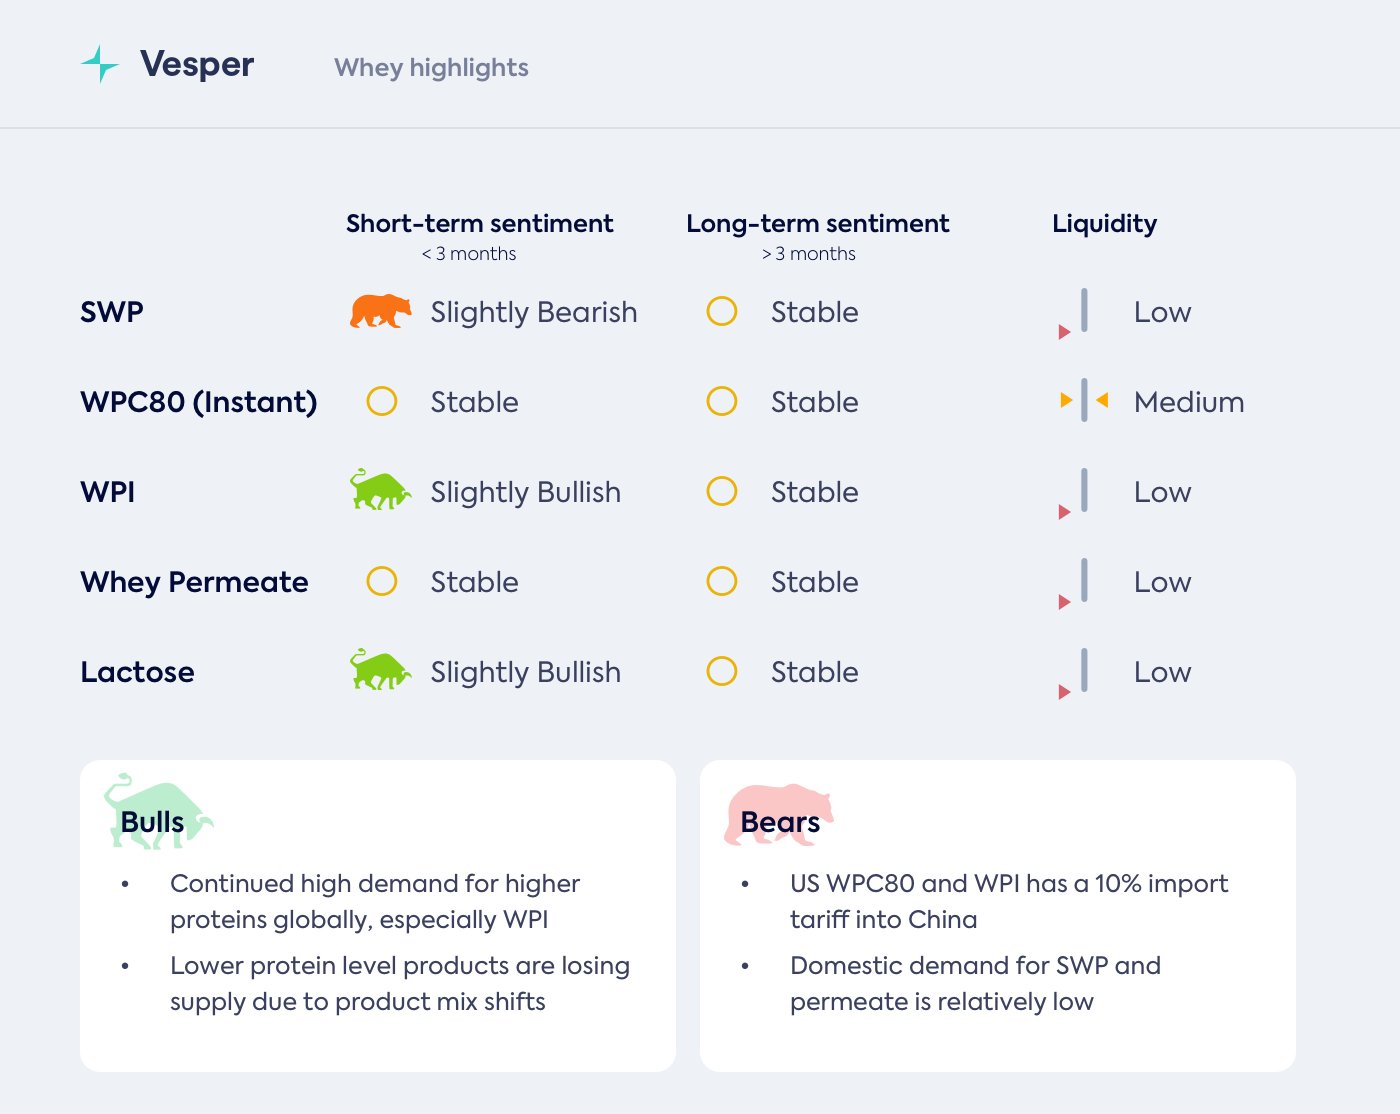Click the Whey Permeate row label
Viewport: 1400px width, 1114px height.
(x=194, y=581)
